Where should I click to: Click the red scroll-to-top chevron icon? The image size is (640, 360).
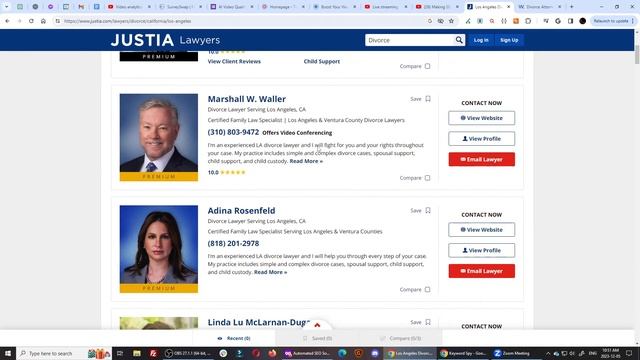coord(317,325)
